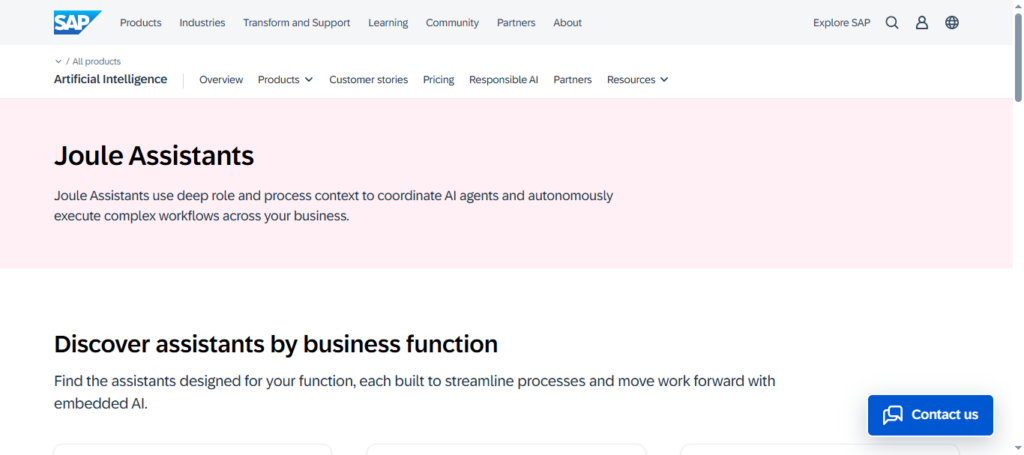Click the Joule Assistants heading
The image size is (1024, 455).
(153, 156)
